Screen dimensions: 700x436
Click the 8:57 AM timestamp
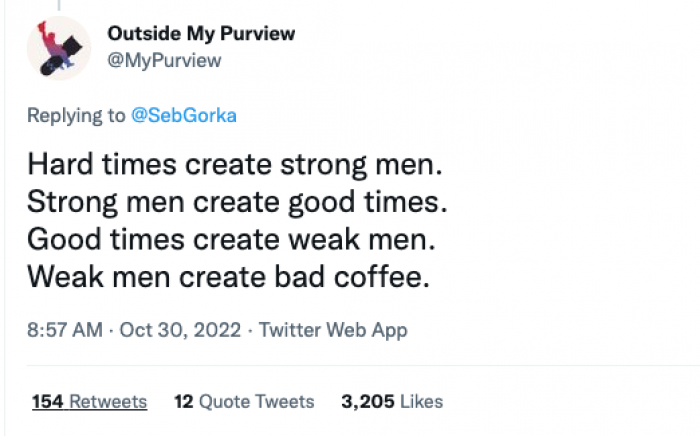[x=63, y=330]
